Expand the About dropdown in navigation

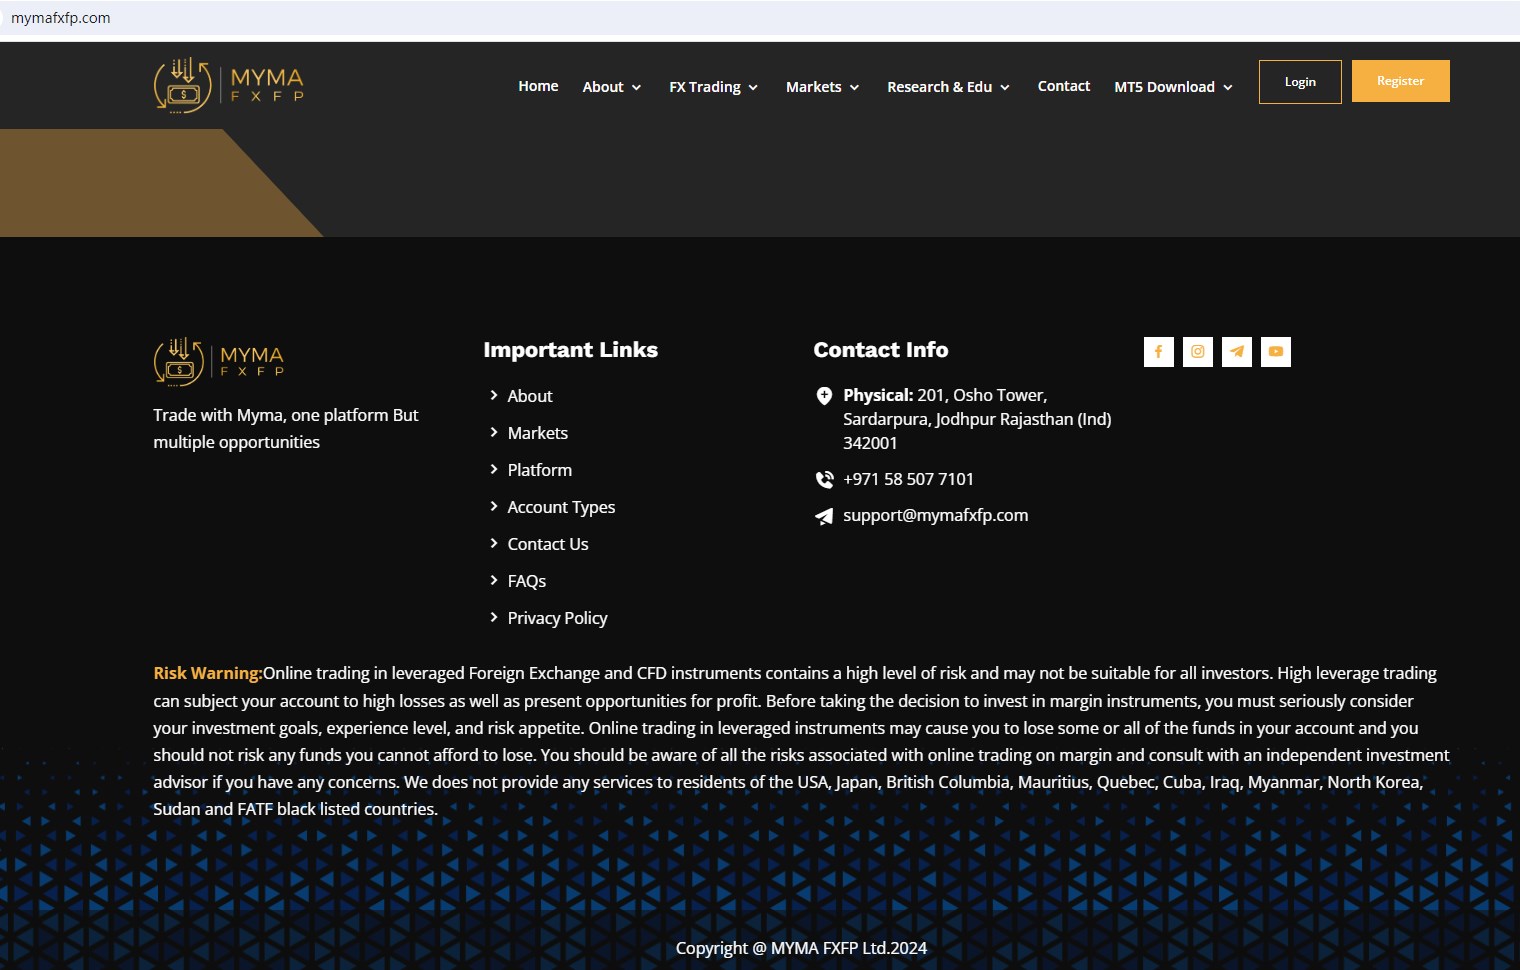click(612, 87)
